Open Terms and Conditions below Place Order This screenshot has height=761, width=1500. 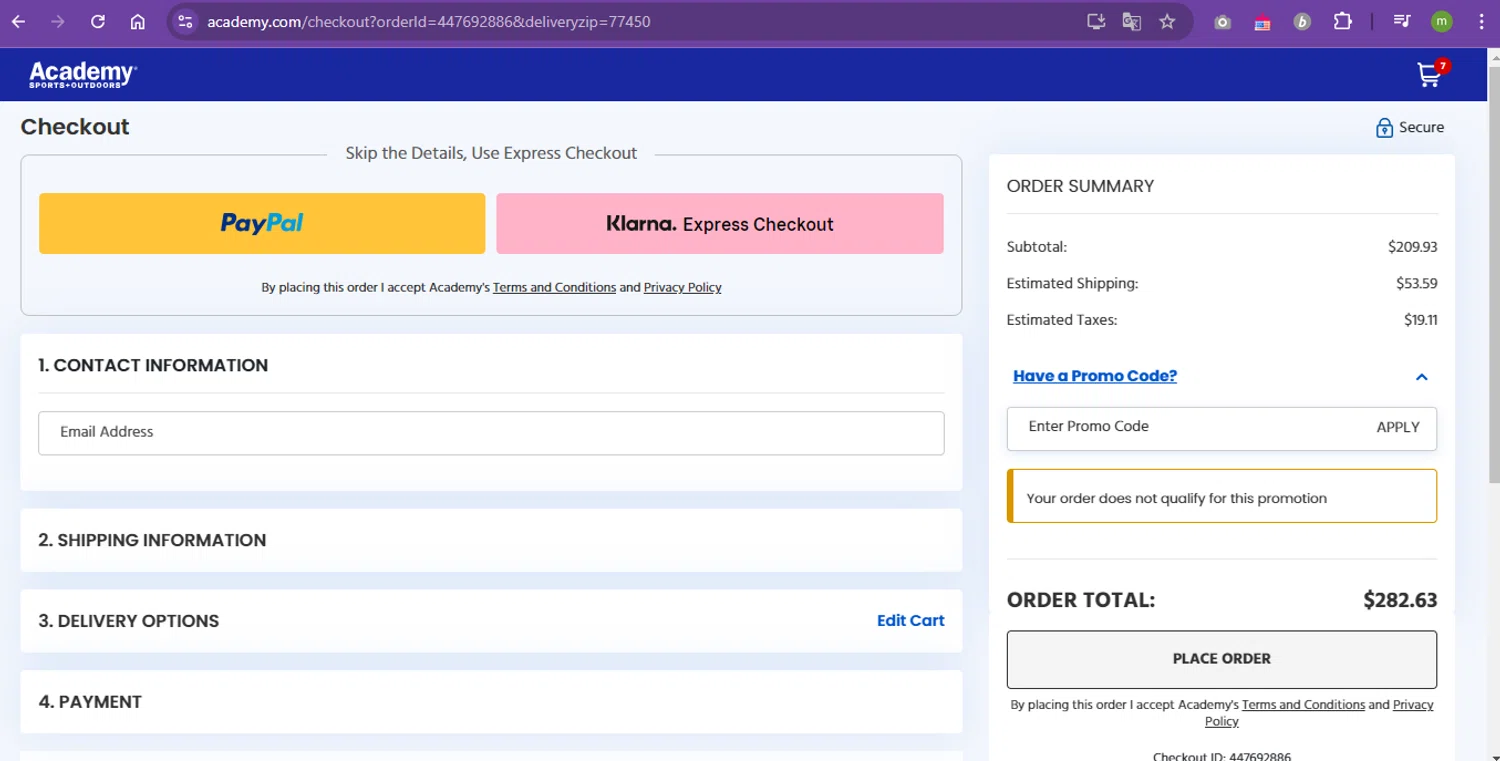click(x=1303, y=705)
